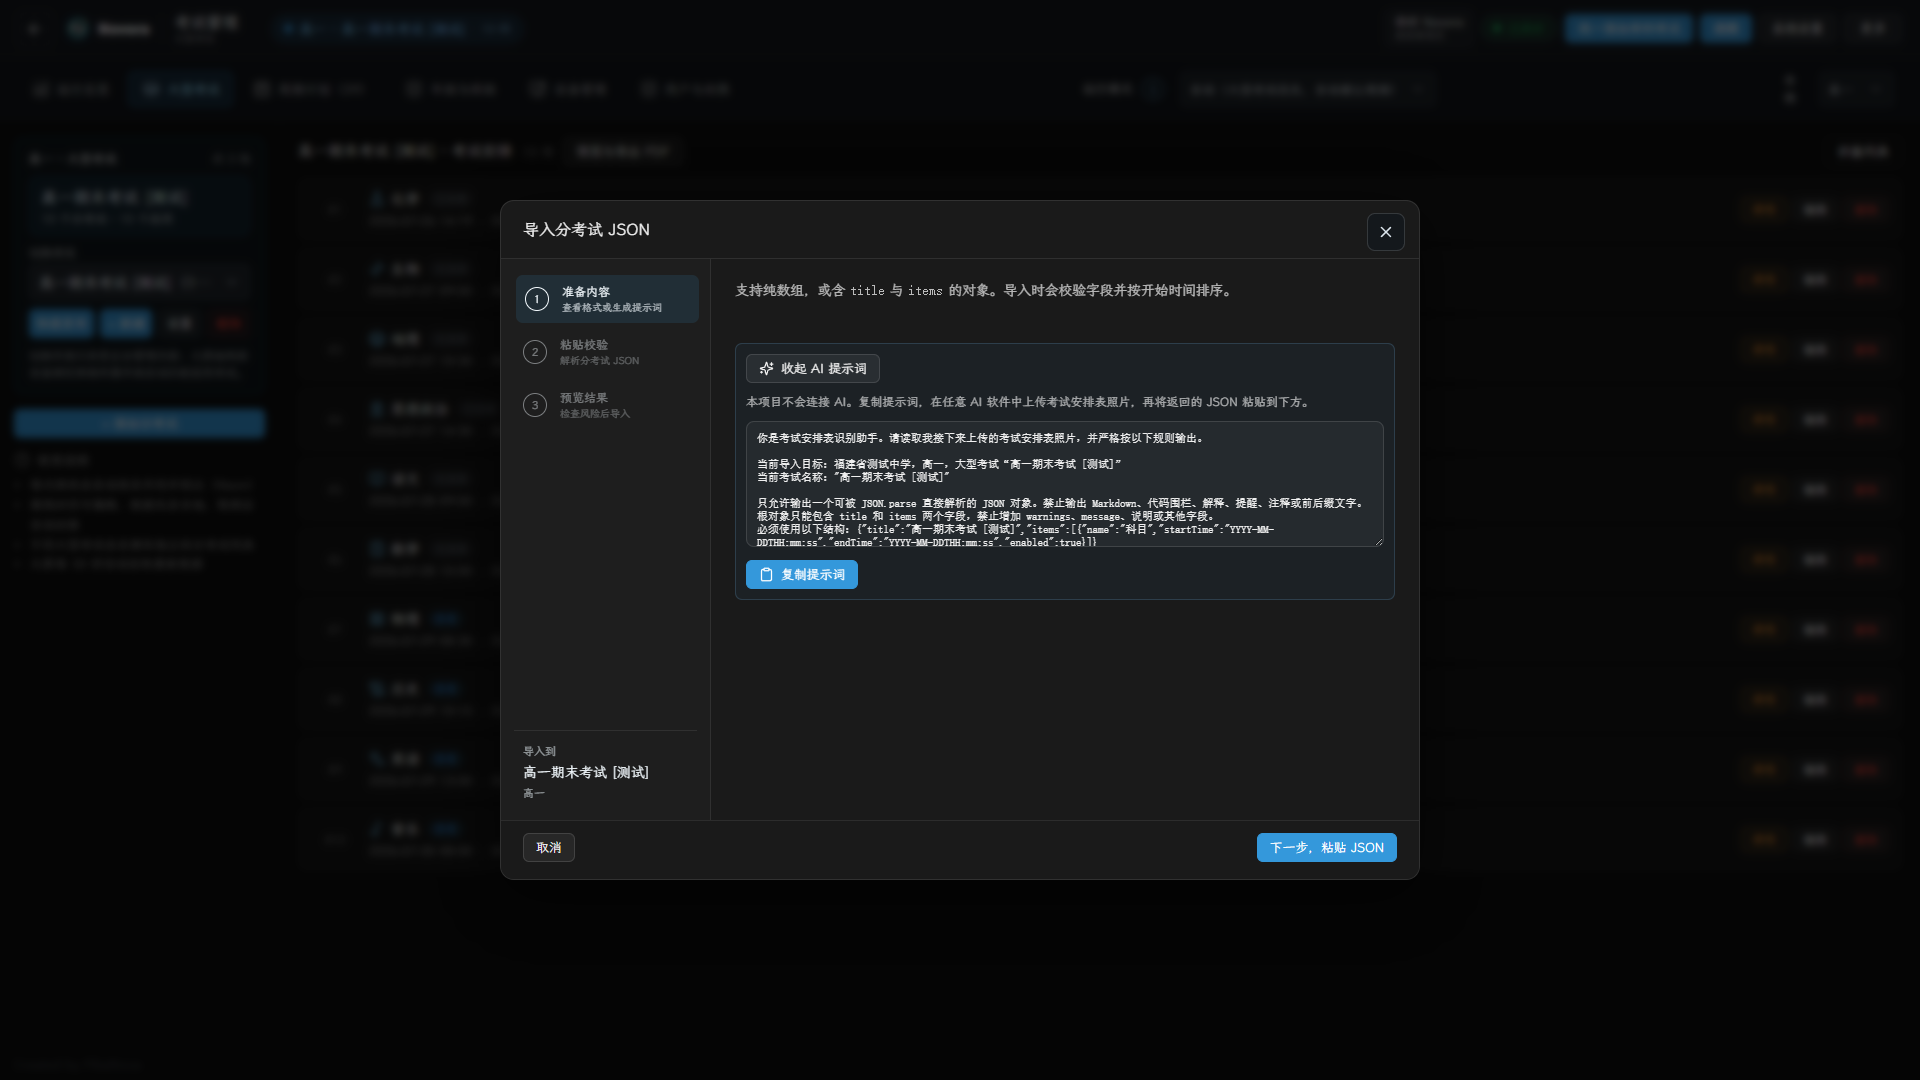Screen dimensions: 1920x1080
Task: Click the prompt textarea resize handle
Action: tap(1378, 541)
